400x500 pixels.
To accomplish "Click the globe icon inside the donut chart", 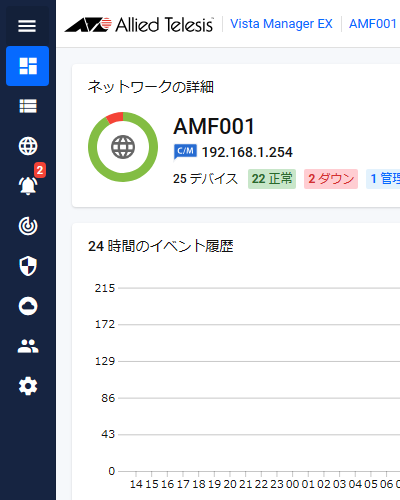I will click(x=123, y=147).
